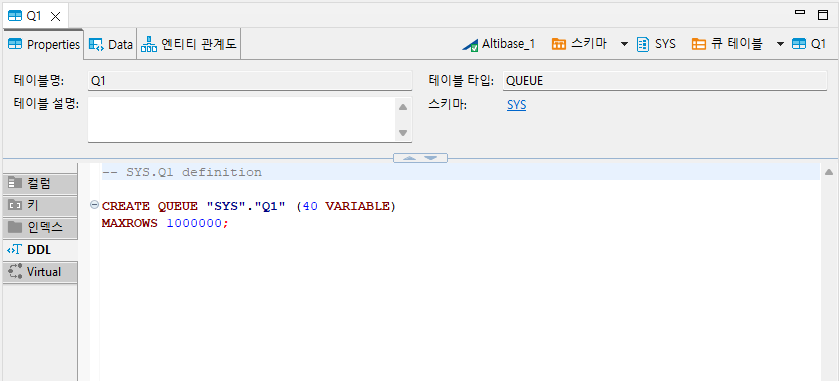The width and height of the screenshot is (839, 381).
Task: Click the panel divider collapse up arrow
Action: [409, 158]
